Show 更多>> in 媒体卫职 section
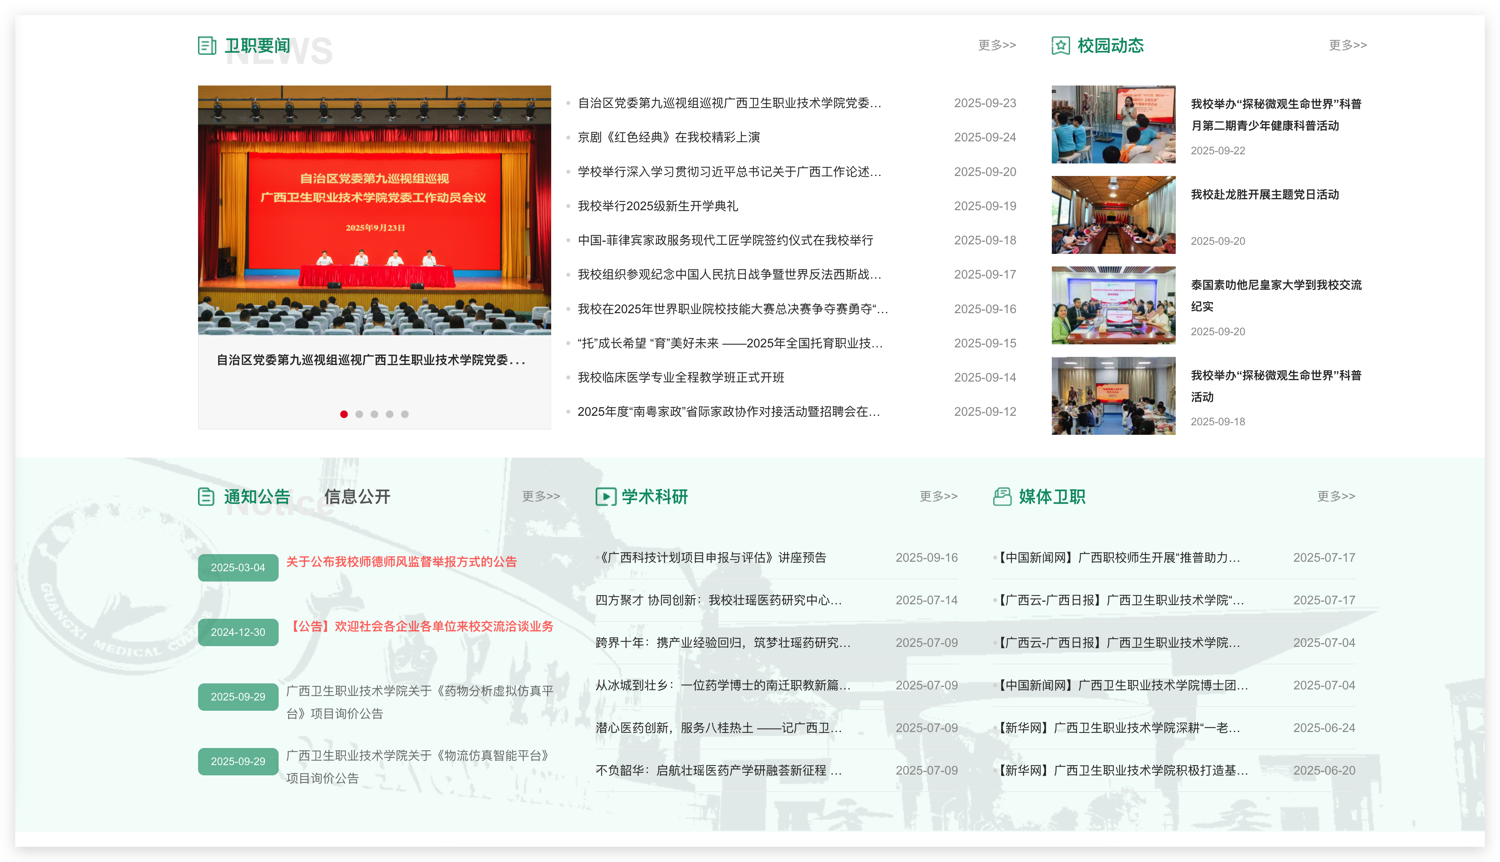 [1335, 496]
